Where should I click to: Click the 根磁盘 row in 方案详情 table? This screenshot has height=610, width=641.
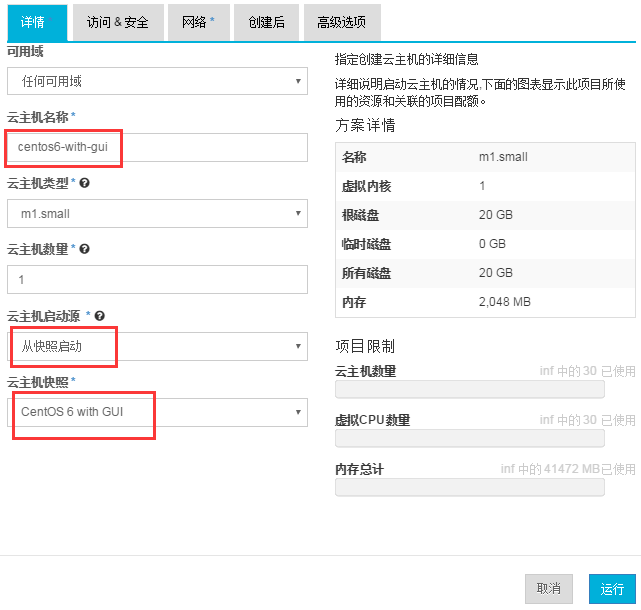pyautogui.click(x=485, y=215)
